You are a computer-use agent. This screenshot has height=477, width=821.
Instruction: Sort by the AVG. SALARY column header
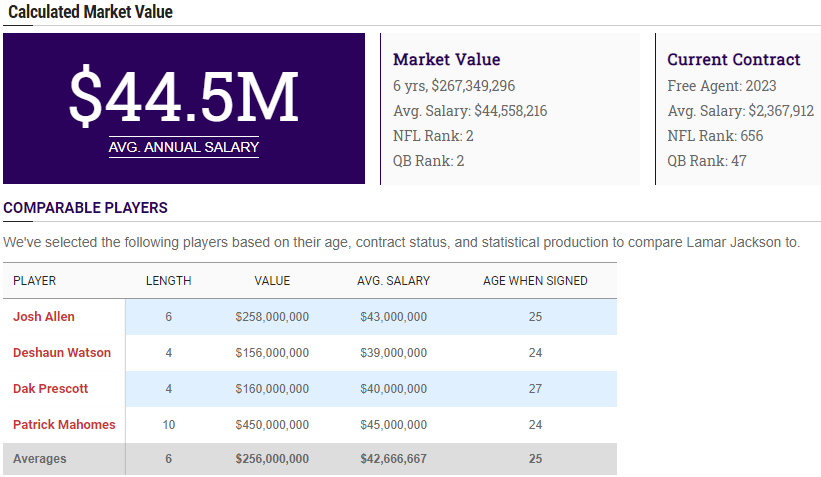393,281
